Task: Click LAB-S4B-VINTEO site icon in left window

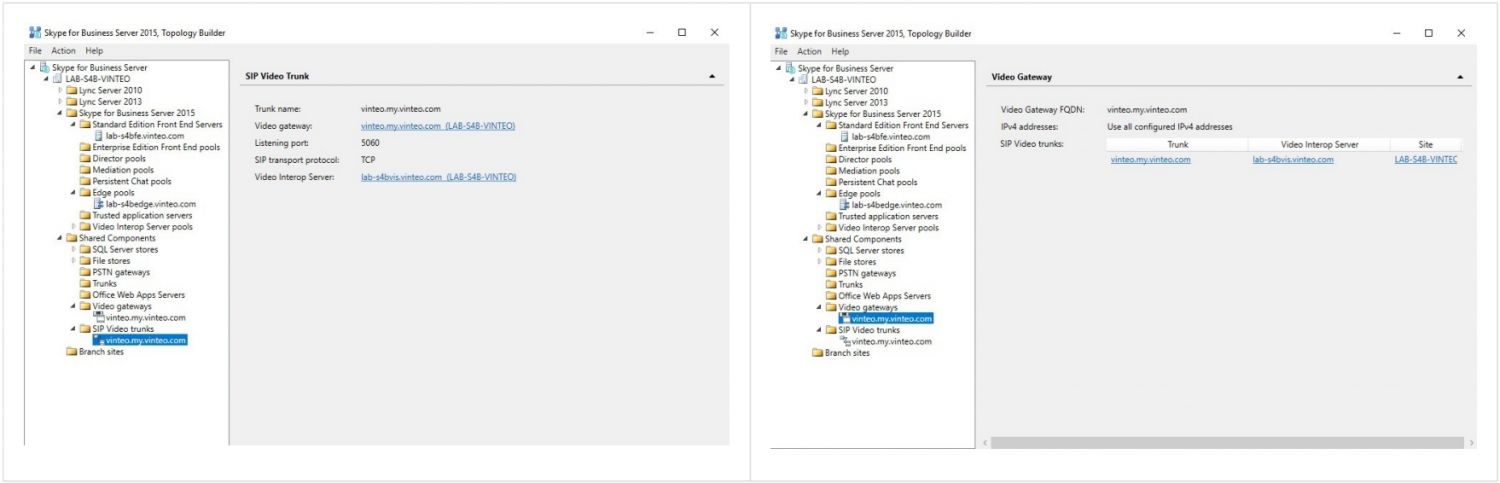Action: click(x=58, y=78)
